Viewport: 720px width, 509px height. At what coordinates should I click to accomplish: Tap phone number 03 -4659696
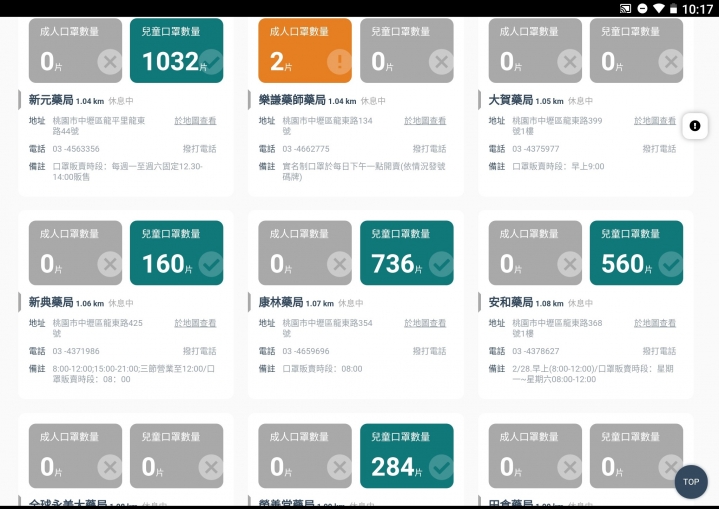[306, 351]
